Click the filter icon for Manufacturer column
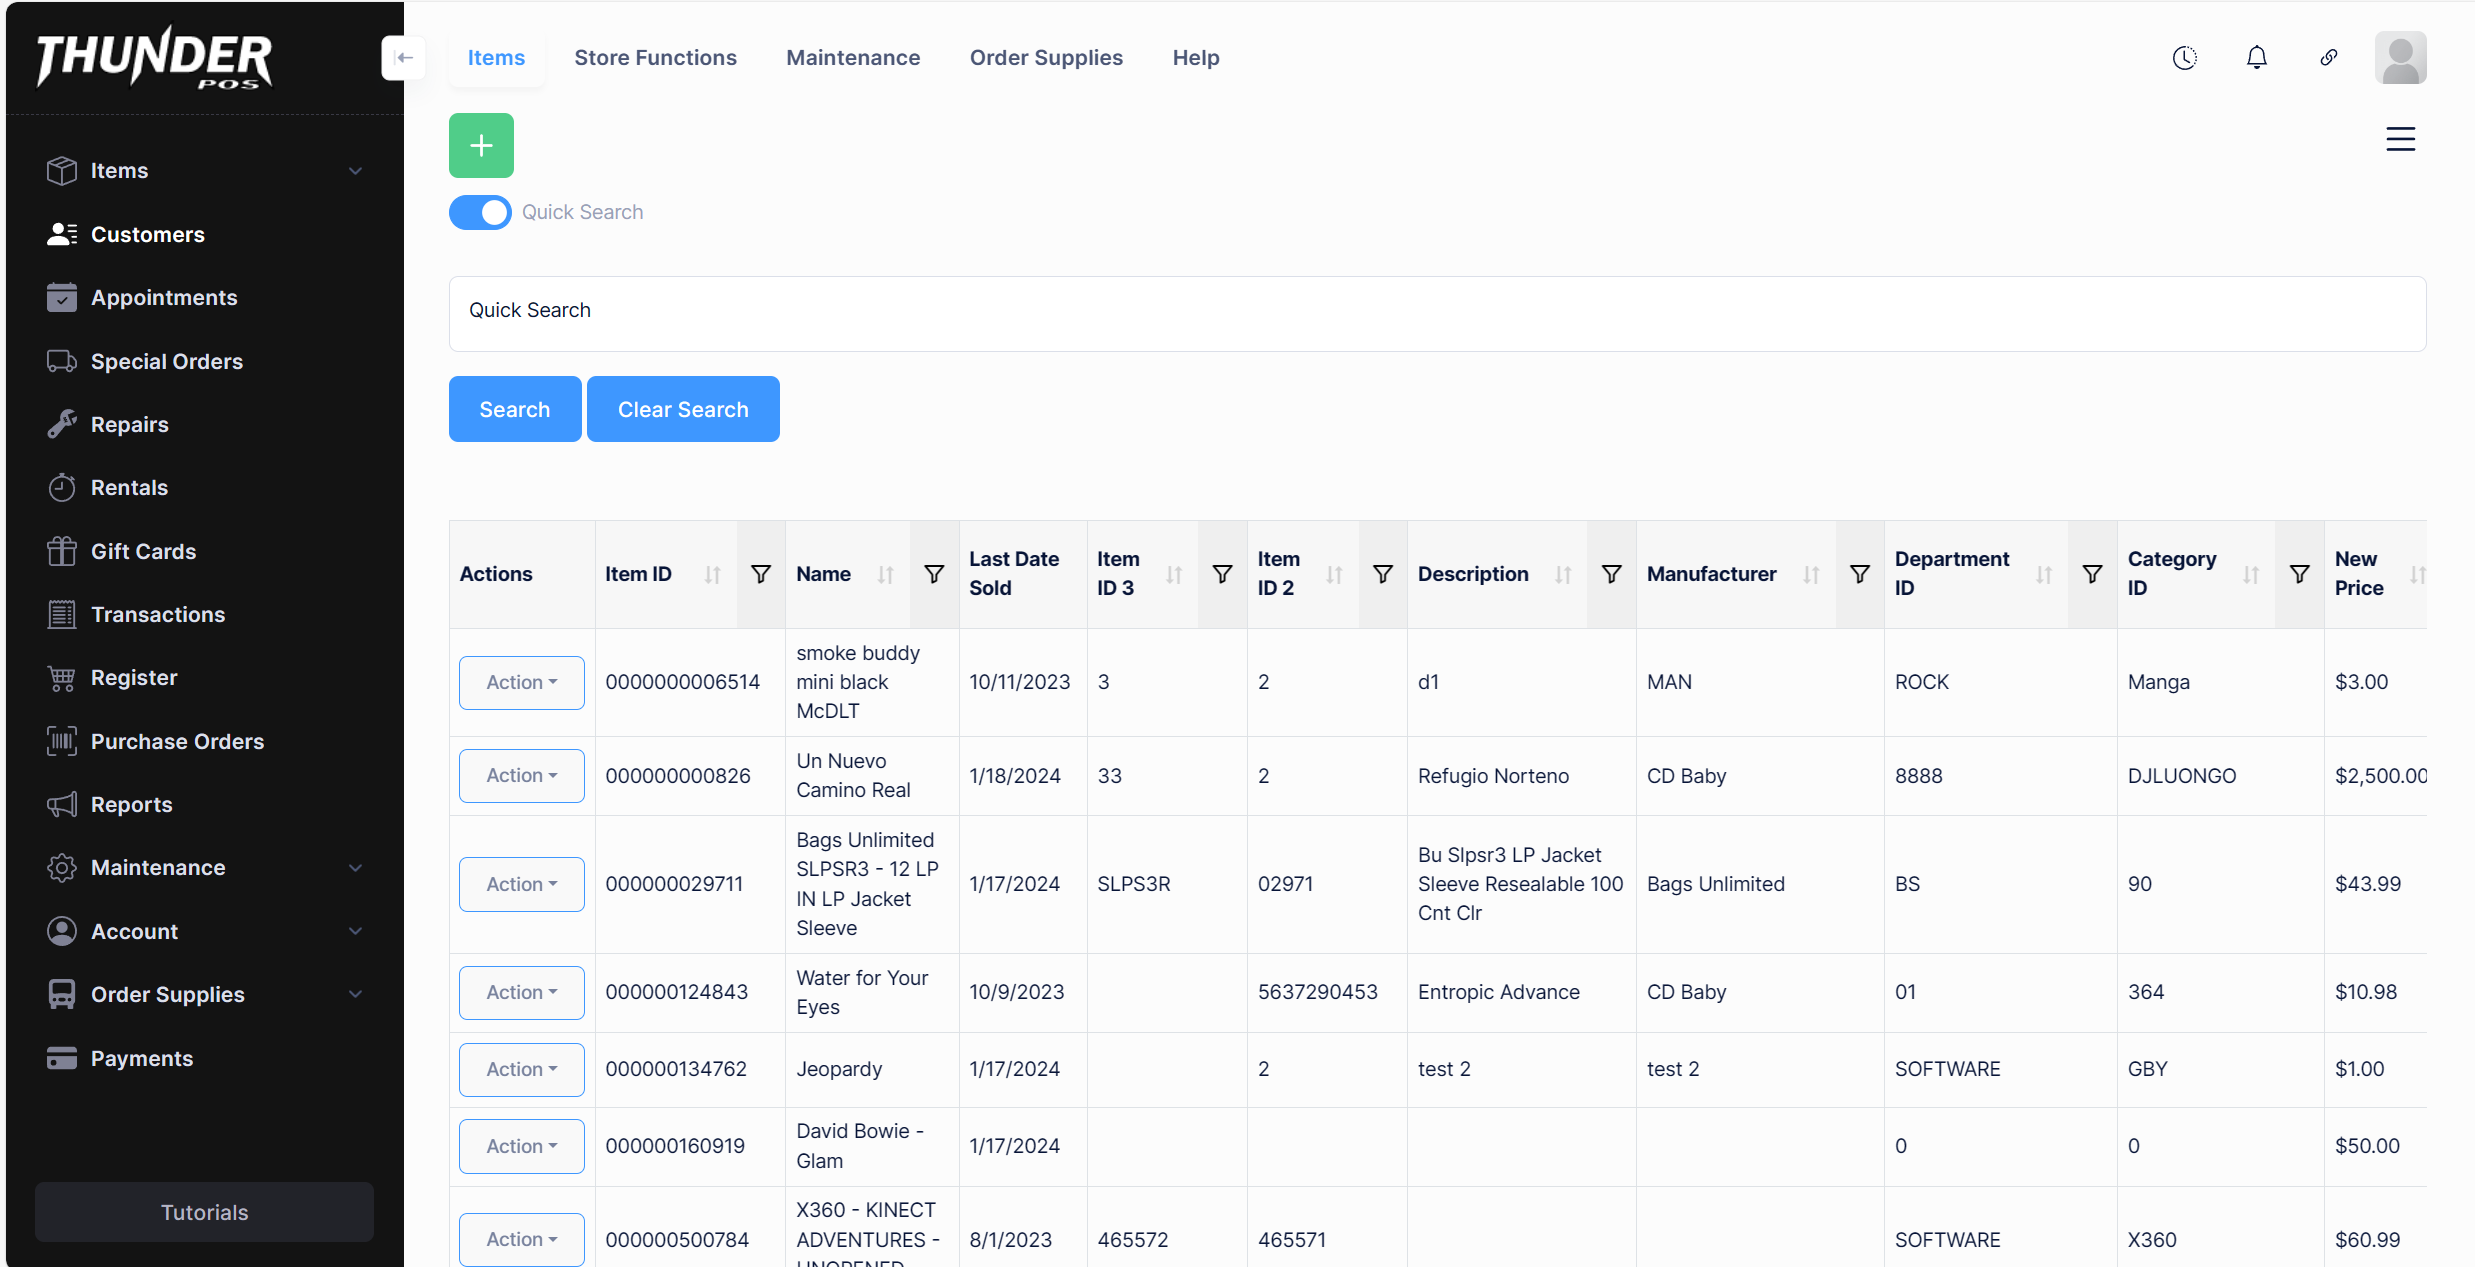The height and width of the screenshot is (1267, 2475). pos(1860,574)
